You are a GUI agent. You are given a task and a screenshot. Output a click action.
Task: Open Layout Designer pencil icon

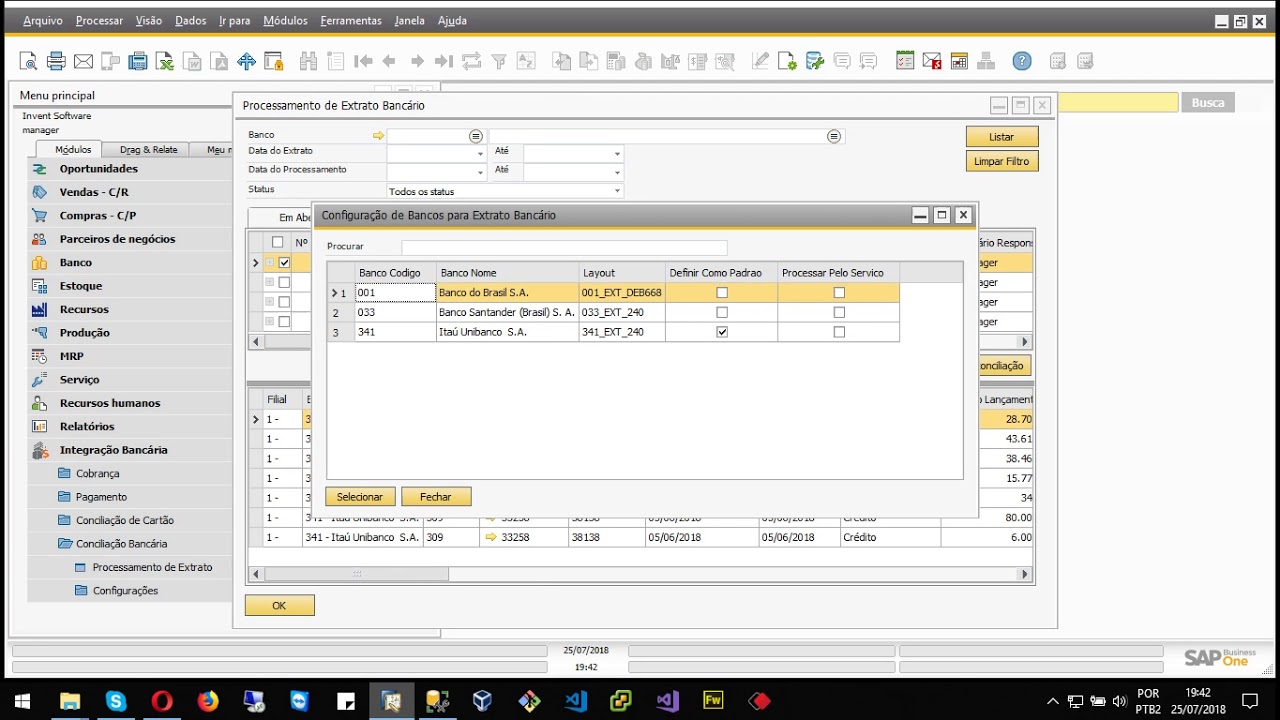pyautogui.click(x=760, y=61)
